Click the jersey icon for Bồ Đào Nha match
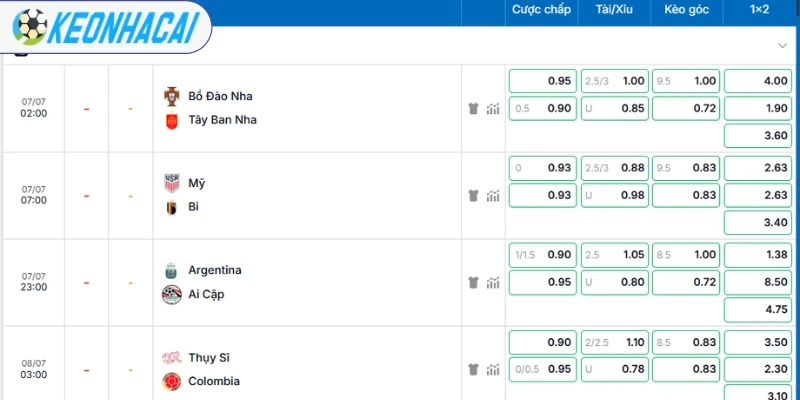 (x=473, y=108)
